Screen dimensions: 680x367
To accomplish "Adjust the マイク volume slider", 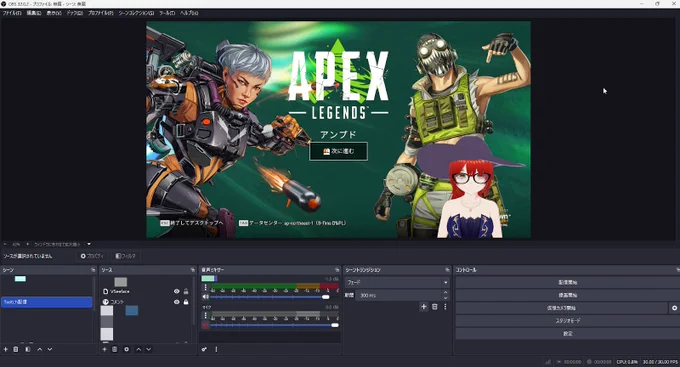I will (x=275, y=325).
